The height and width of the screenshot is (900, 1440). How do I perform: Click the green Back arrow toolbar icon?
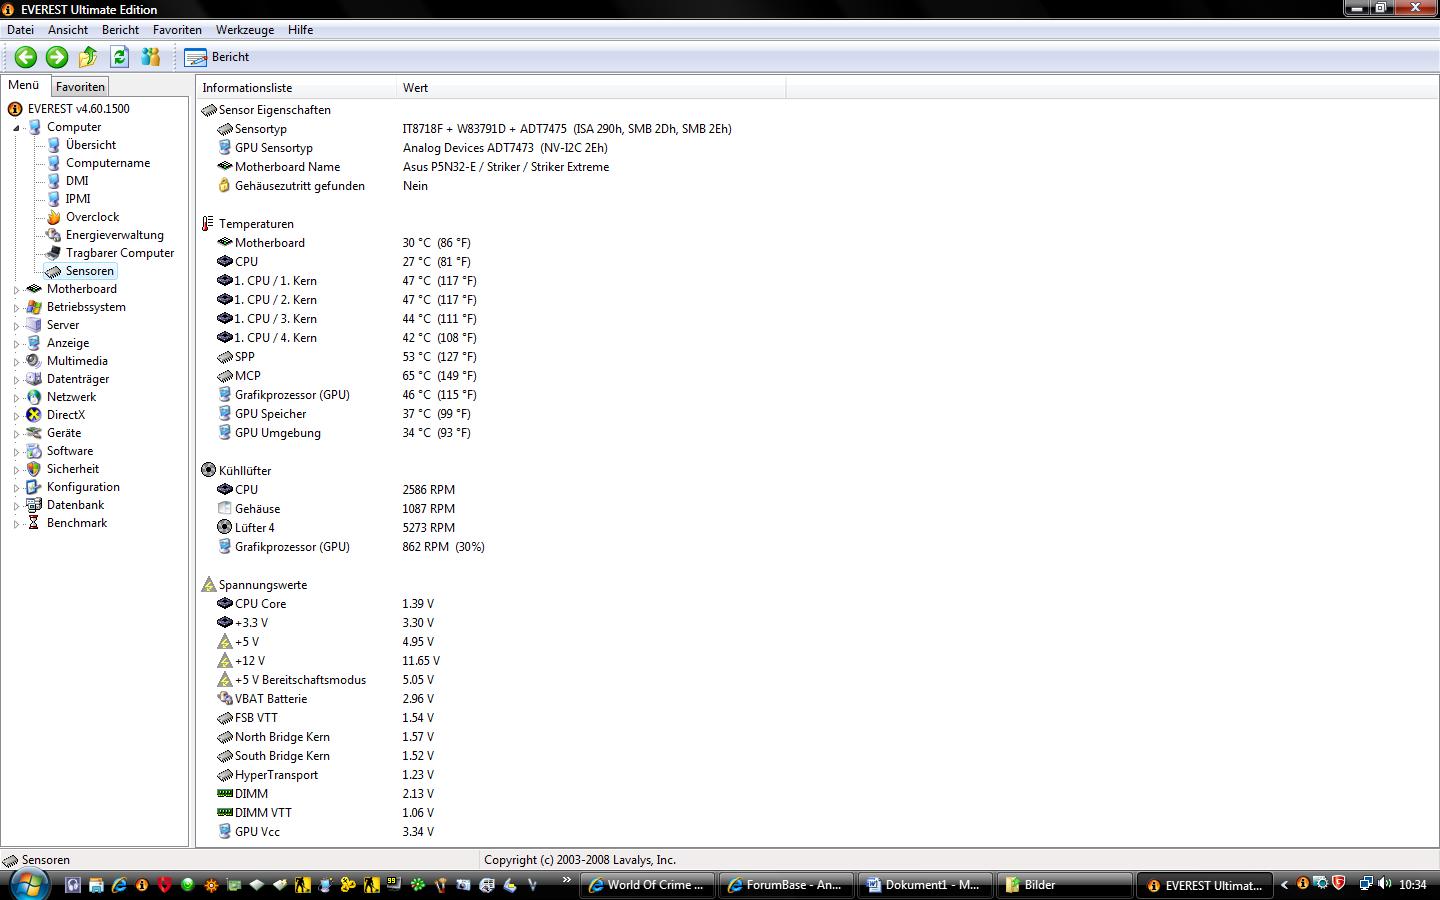click(x=26, y=57)
